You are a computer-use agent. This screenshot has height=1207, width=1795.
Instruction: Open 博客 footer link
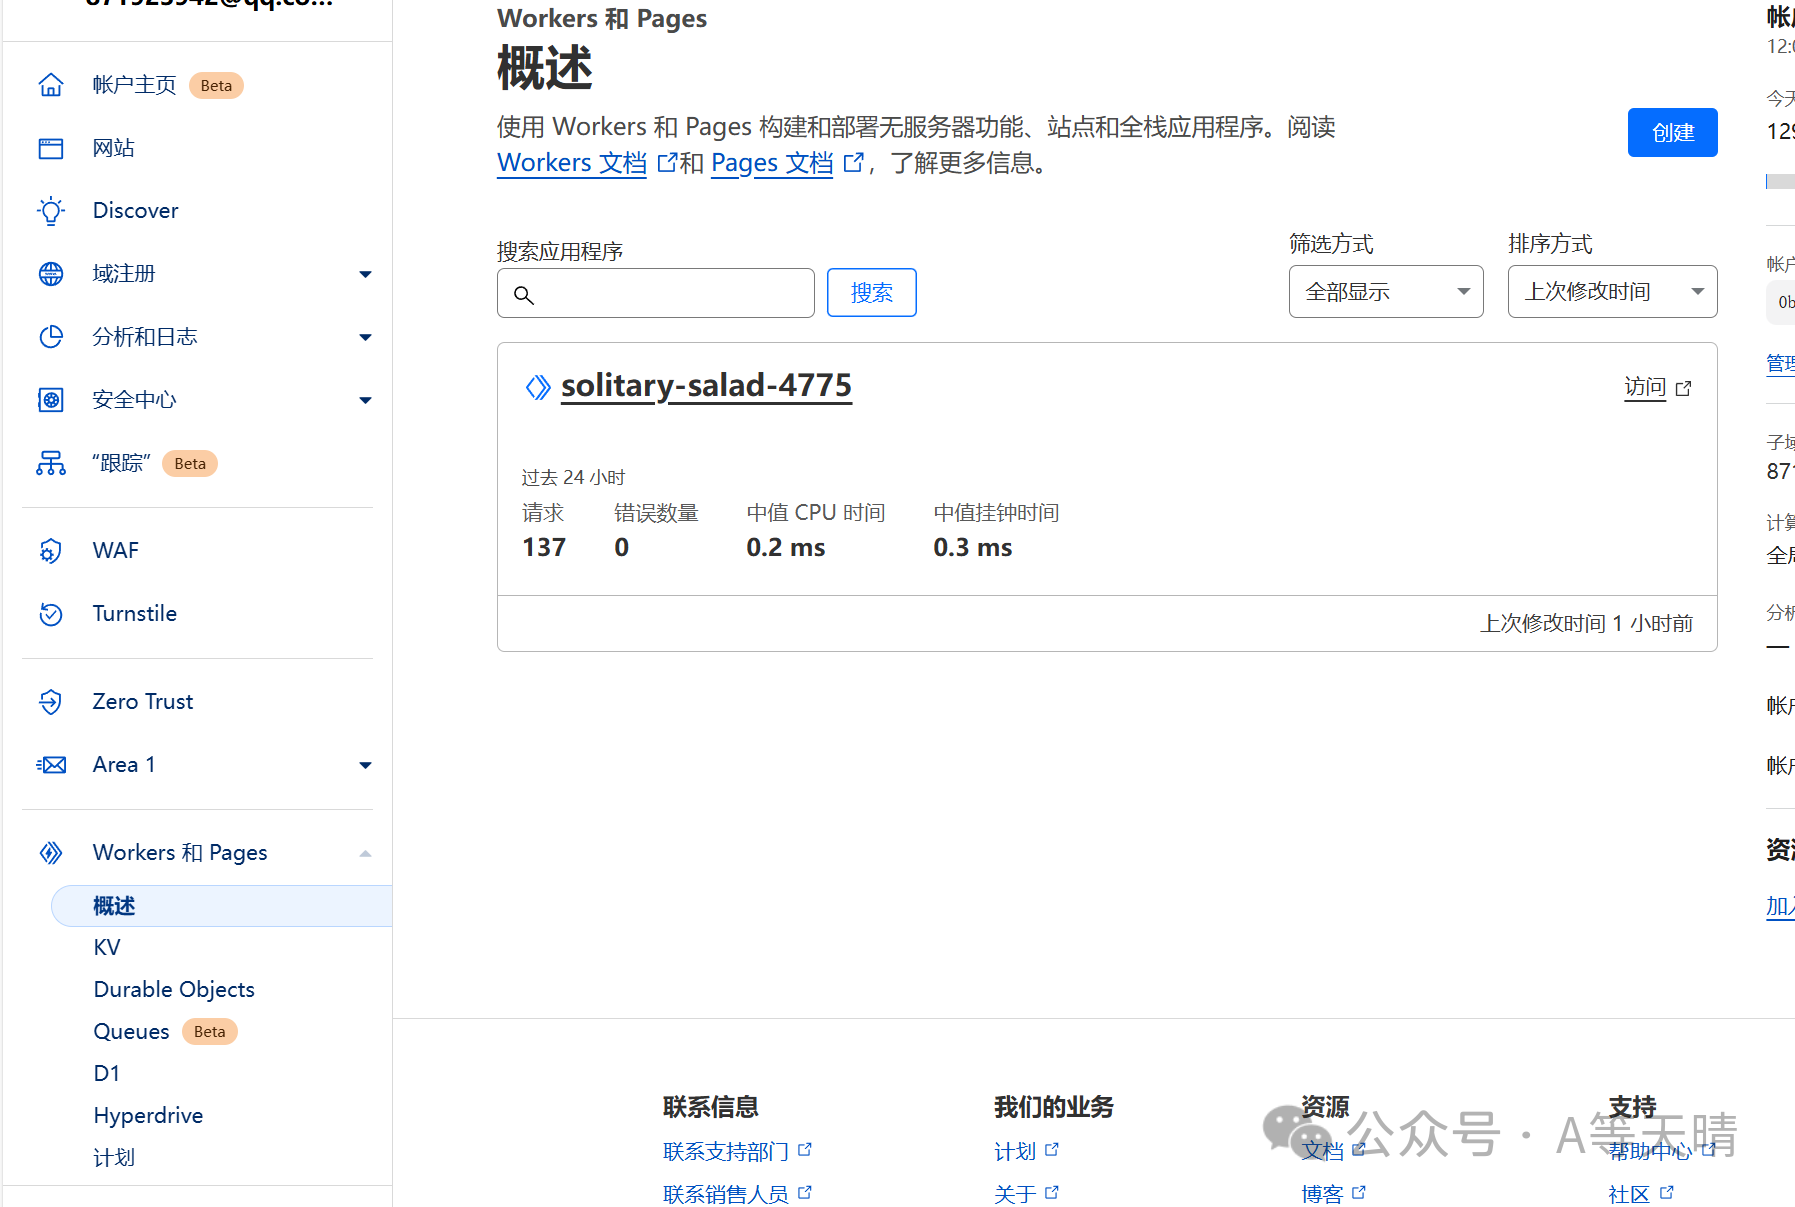(x=1322, y=1193)
